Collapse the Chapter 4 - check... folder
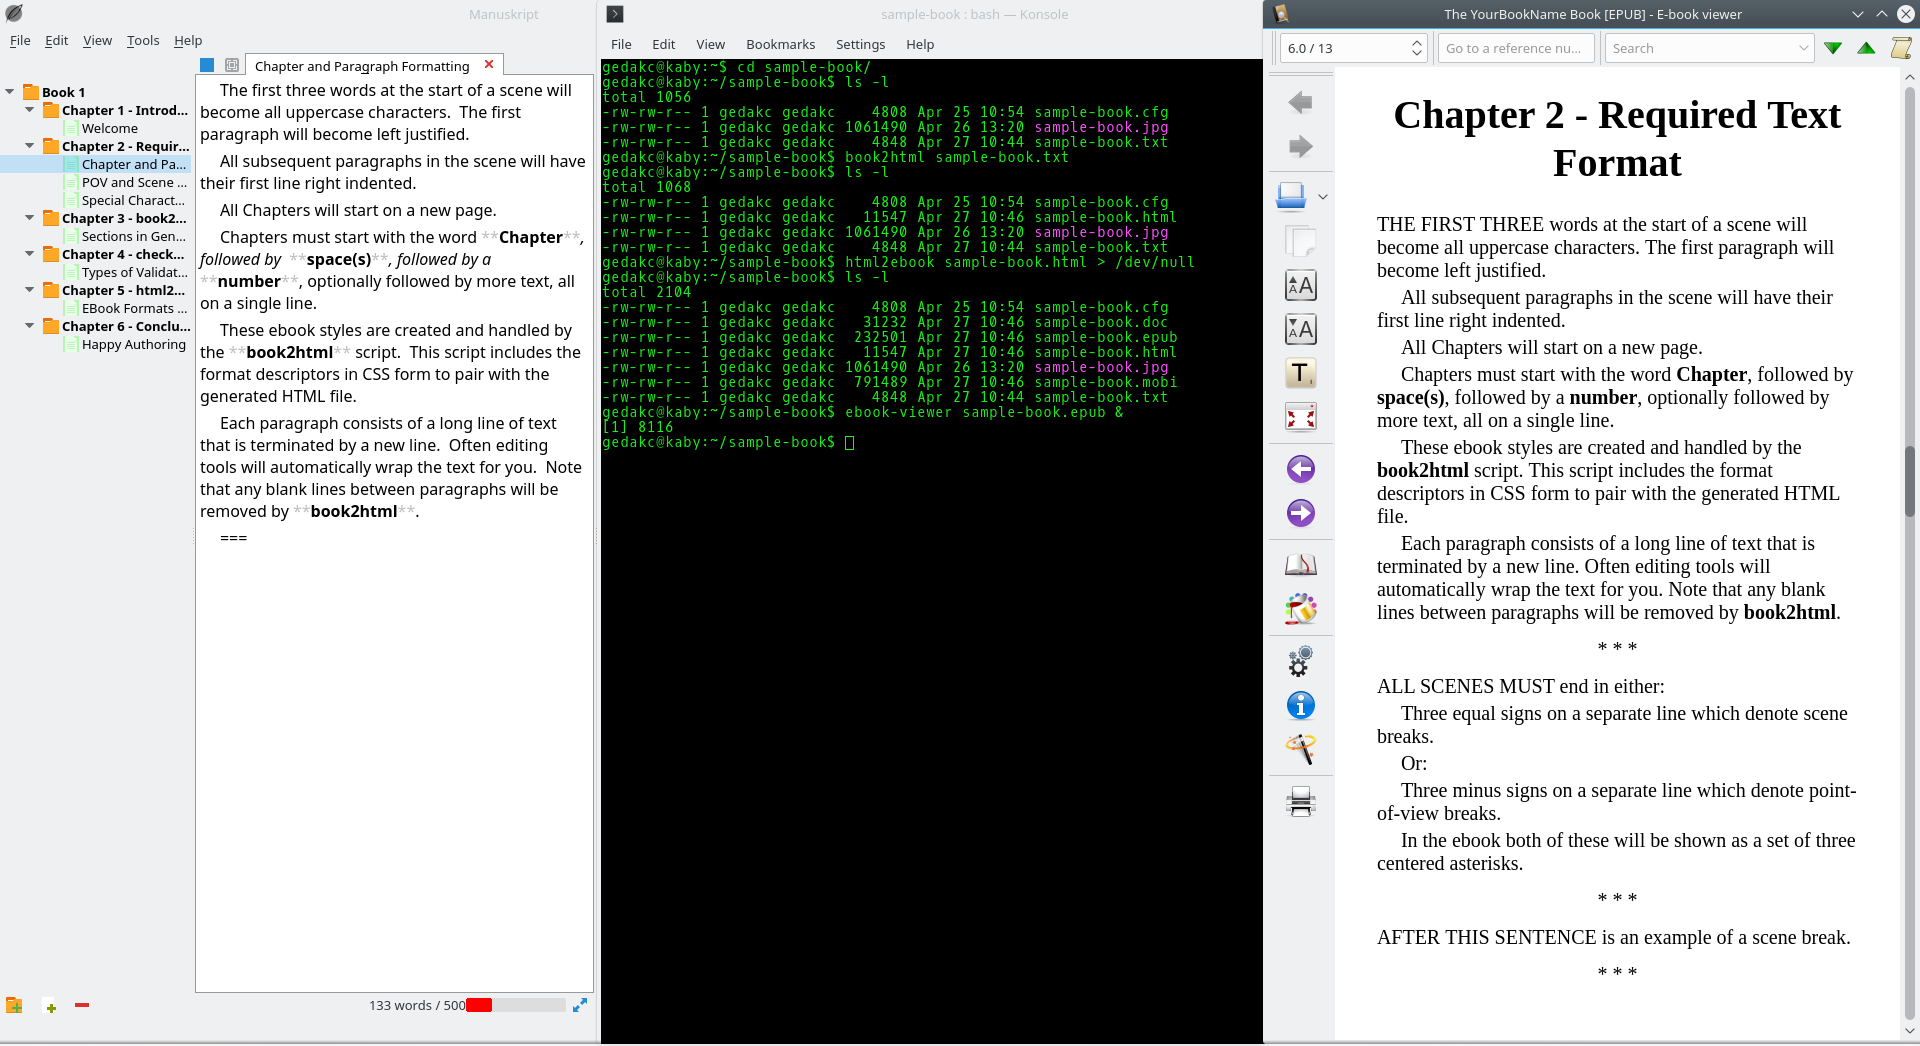 (30, 253)
